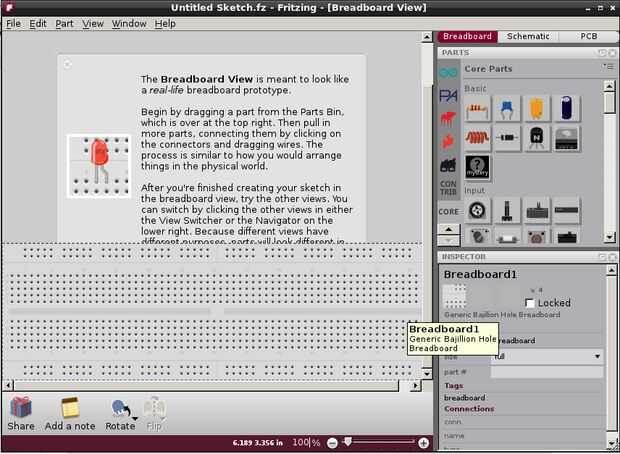Click the canvas scroll left arrow
This screenshot has width=620, height=454.
point(8,385)
